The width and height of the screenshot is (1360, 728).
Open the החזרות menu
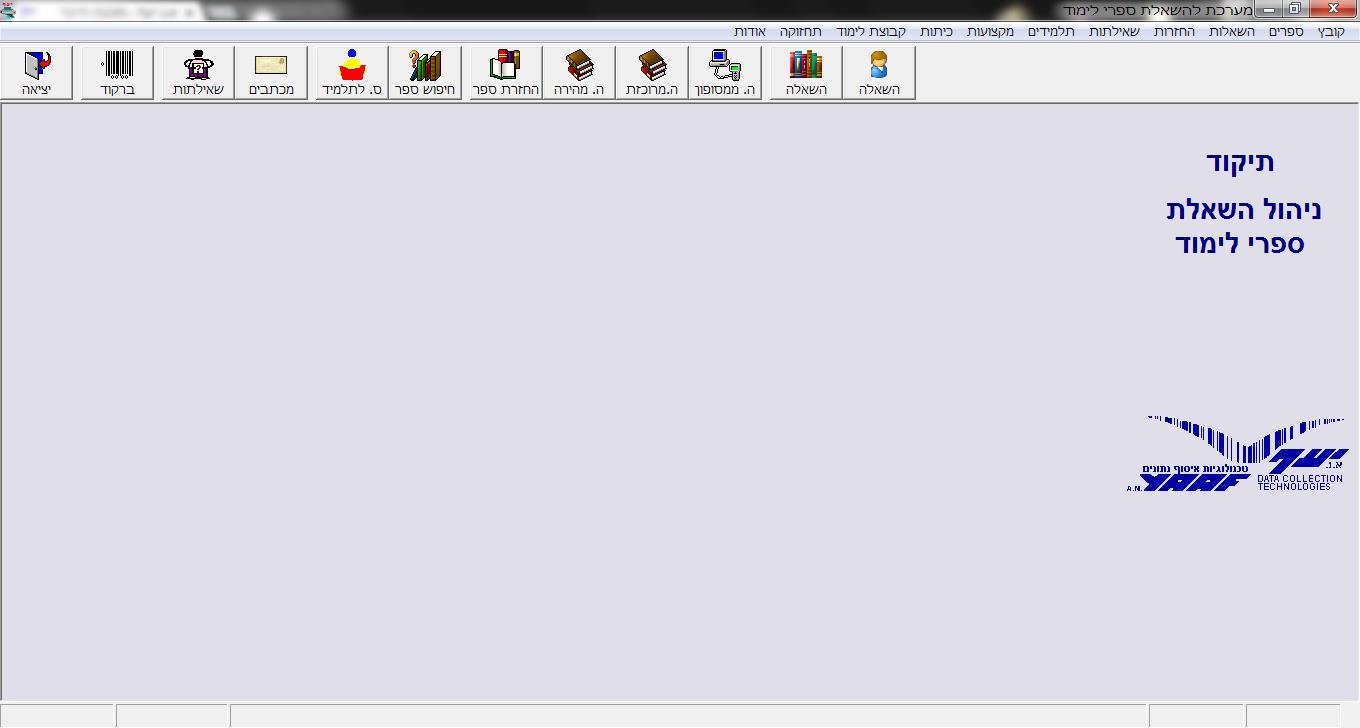(1174, 32)
